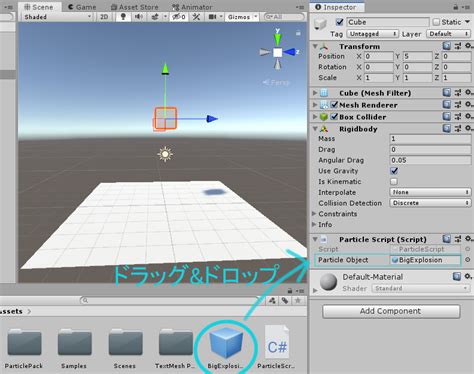
Task: Click Rigidbody Mass field
Action: click(430, 139)
